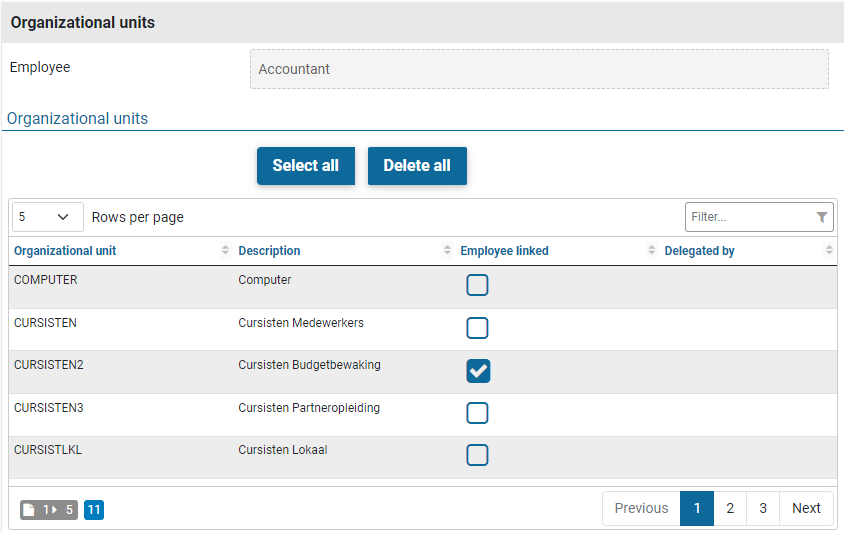Tick Employee linked checkbox for CURSISTLKL
844x533 pixels.
tap(478, 455)
